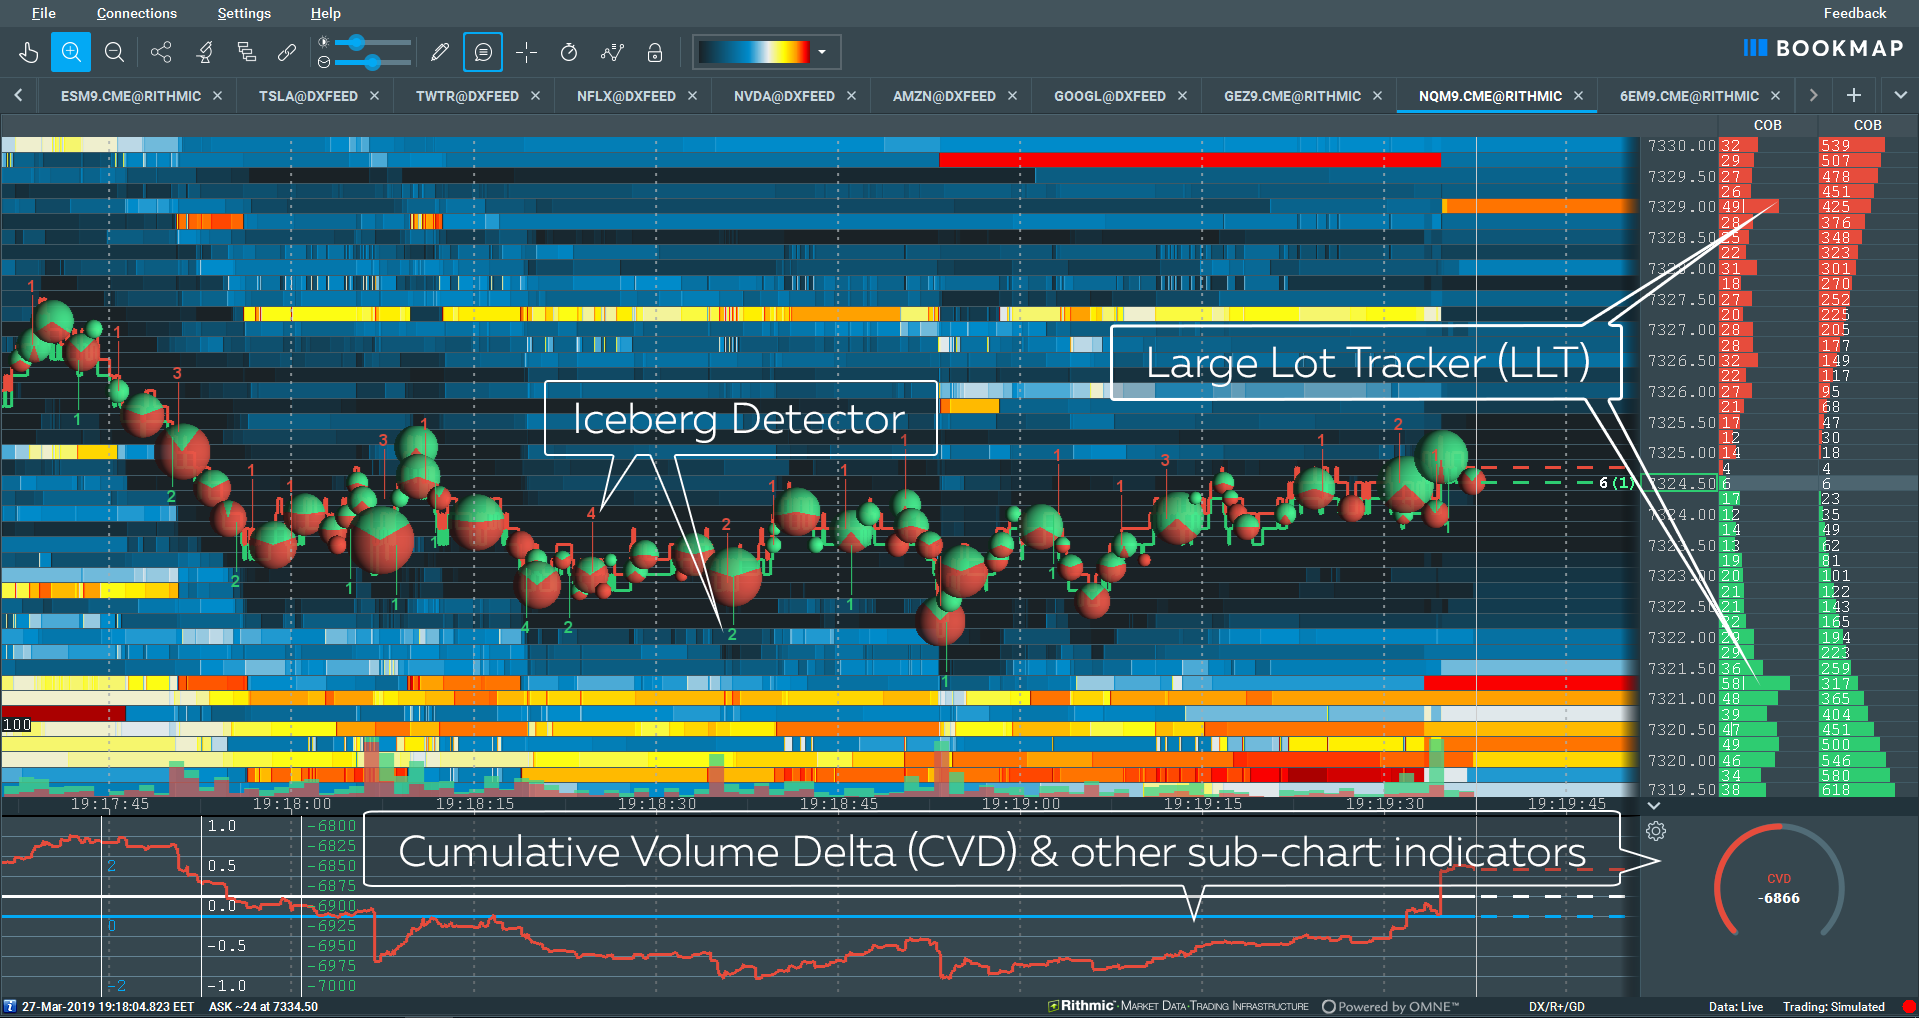Click the share icon in toolbar

(161, 52)
